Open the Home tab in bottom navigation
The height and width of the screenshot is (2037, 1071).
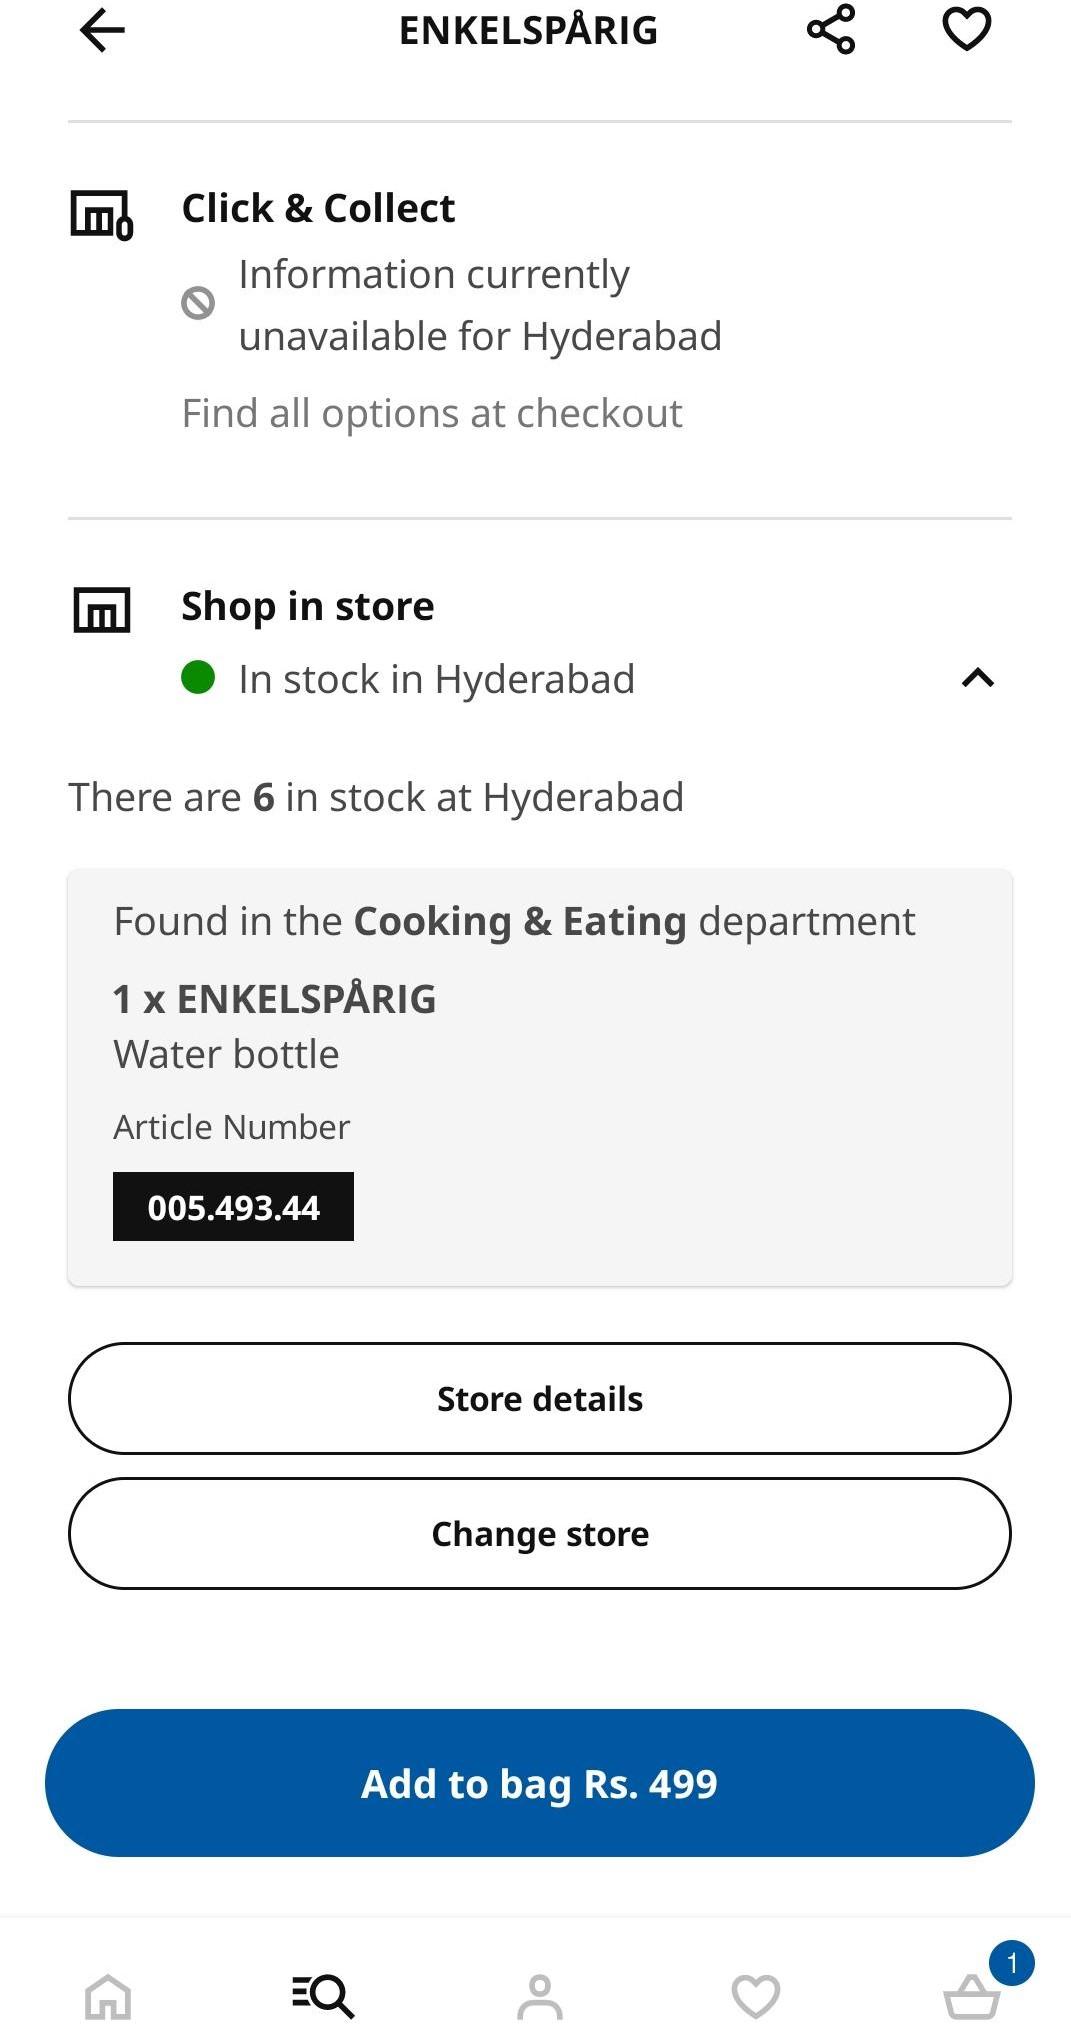tap(108, 1996)
